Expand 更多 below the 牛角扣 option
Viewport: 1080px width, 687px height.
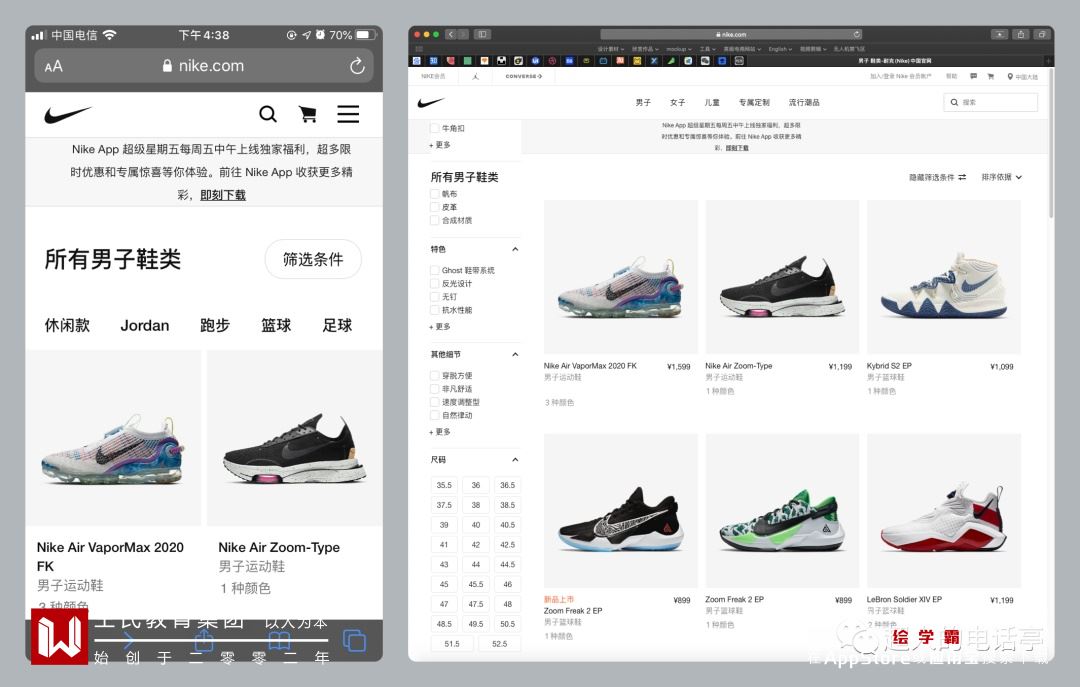tap(440, 145)
